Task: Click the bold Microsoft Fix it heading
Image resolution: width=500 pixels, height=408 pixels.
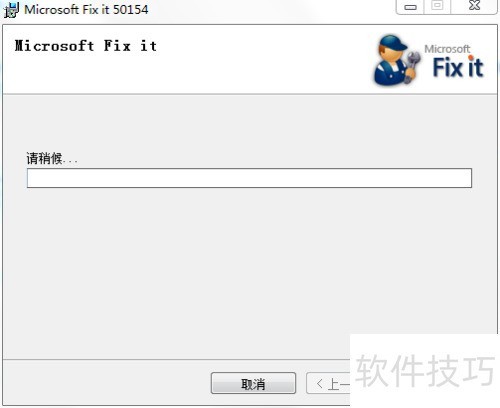Action: [x=86, y=46]
